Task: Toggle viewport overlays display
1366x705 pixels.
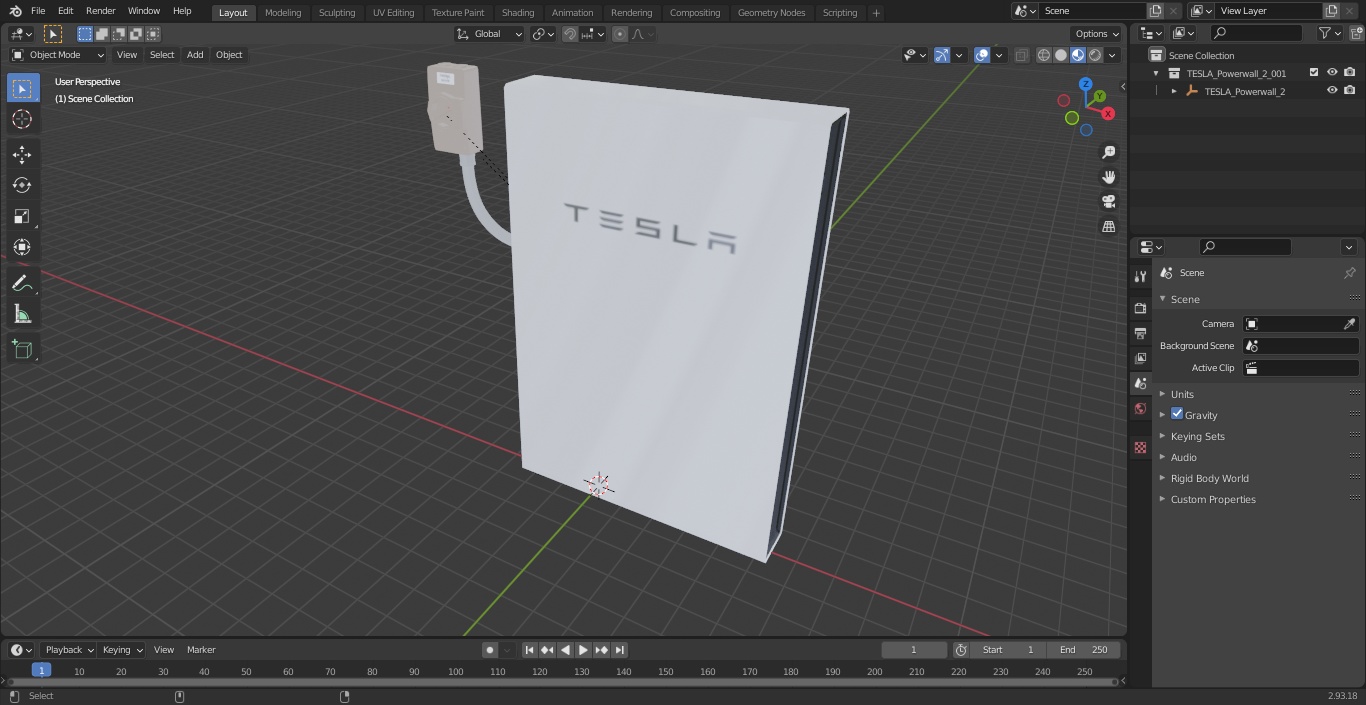Action: pos(982,55)
